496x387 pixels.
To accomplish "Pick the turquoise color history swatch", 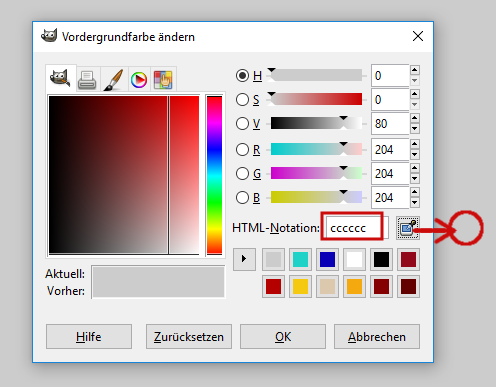I will pyautogui.click(x=300, y=259).
